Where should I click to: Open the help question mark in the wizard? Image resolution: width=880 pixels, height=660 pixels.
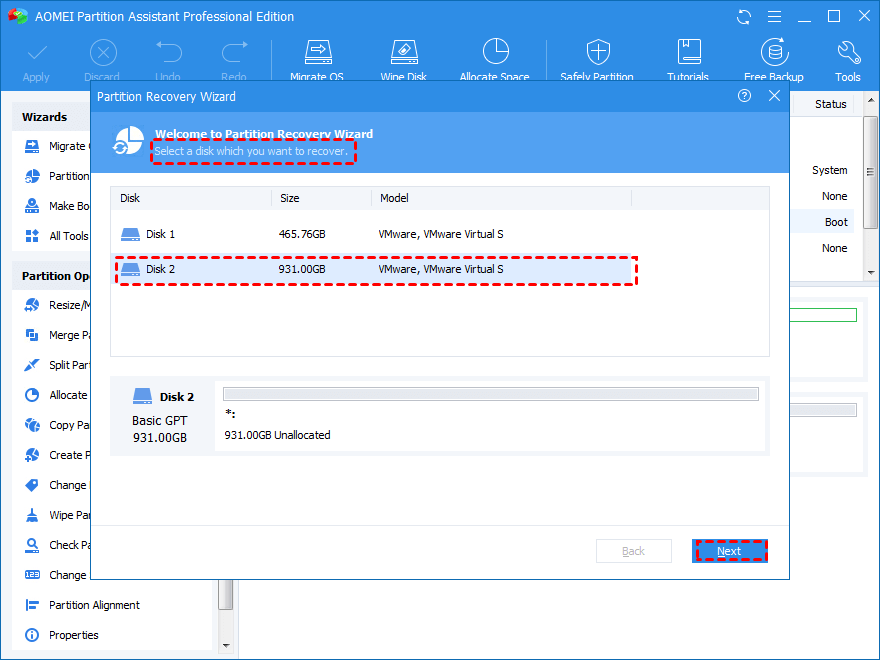(744, 95)
